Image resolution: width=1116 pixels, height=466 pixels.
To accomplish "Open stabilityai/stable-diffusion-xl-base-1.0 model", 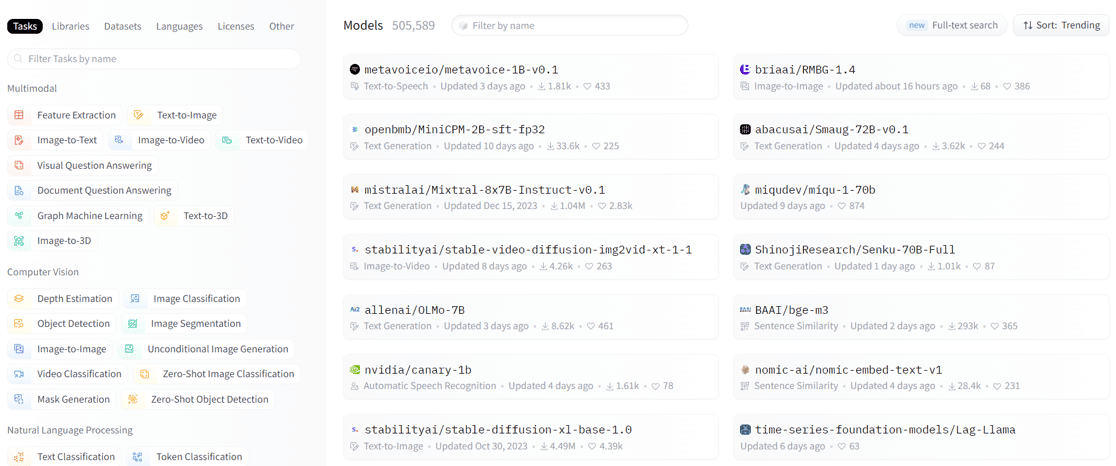I will click(531, 438).
